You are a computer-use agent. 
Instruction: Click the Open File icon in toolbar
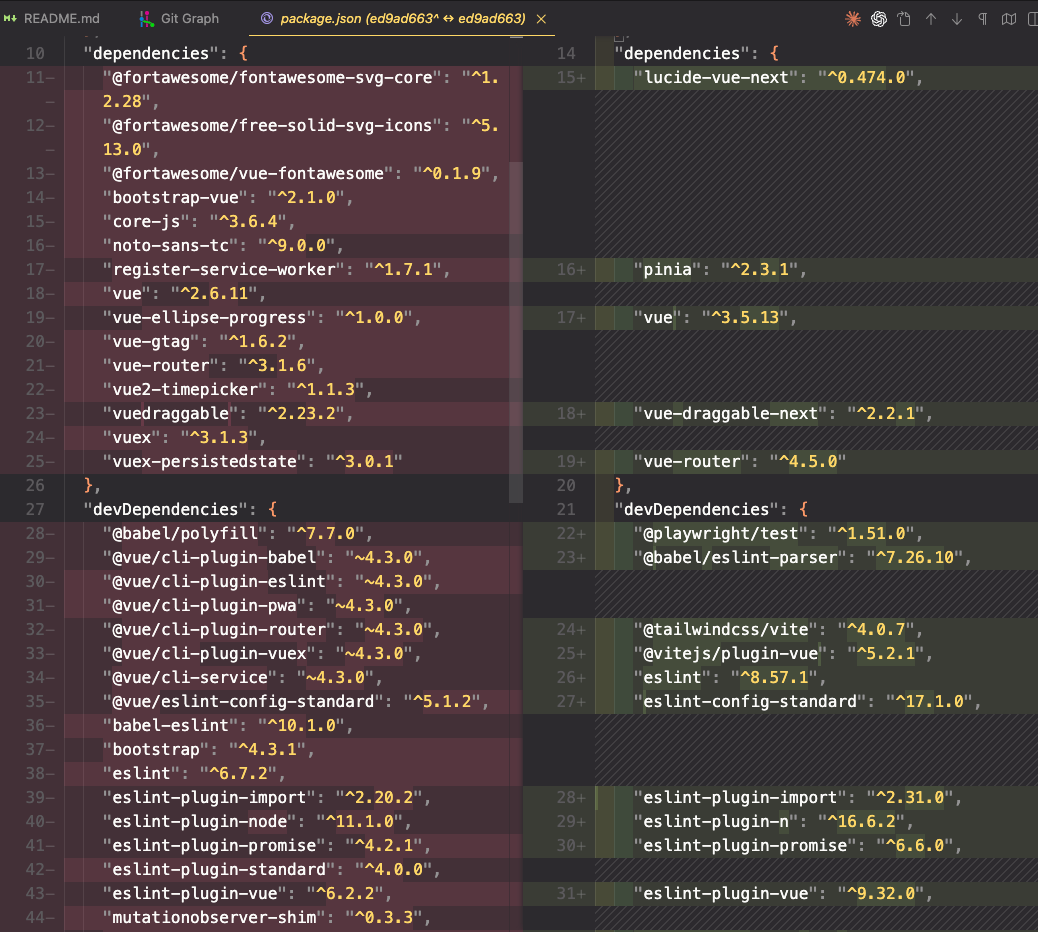pos(905,19)
